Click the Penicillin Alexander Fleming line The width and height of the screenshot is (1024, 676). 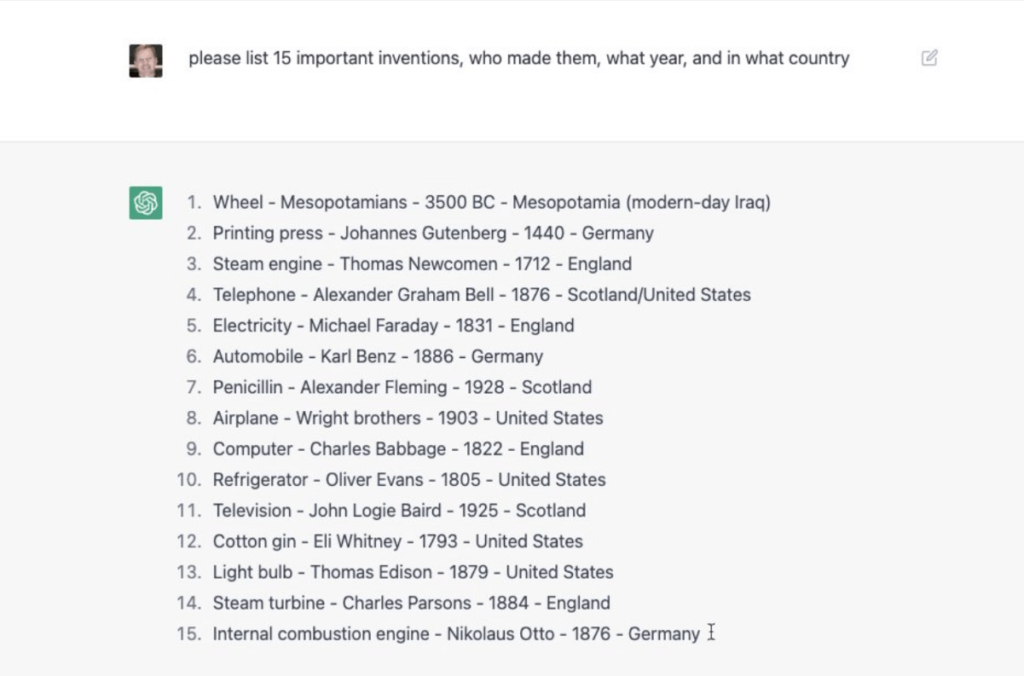pos(401,388)
